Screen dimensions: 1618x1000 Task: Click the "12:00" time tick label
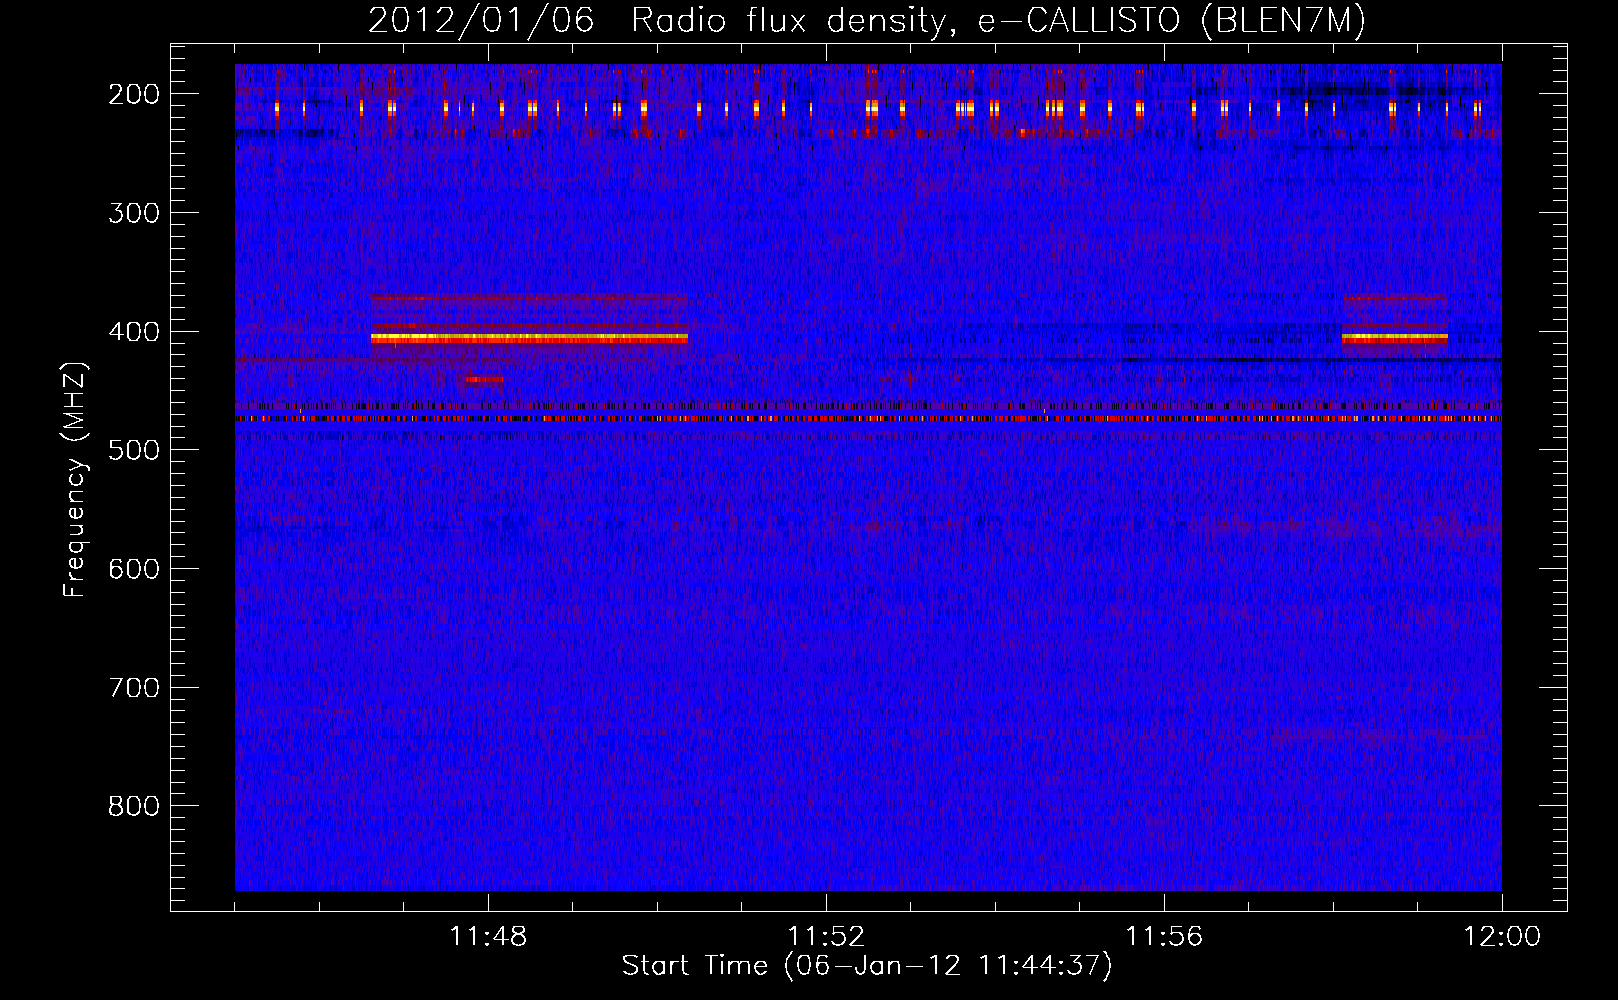click(1502, 937)
